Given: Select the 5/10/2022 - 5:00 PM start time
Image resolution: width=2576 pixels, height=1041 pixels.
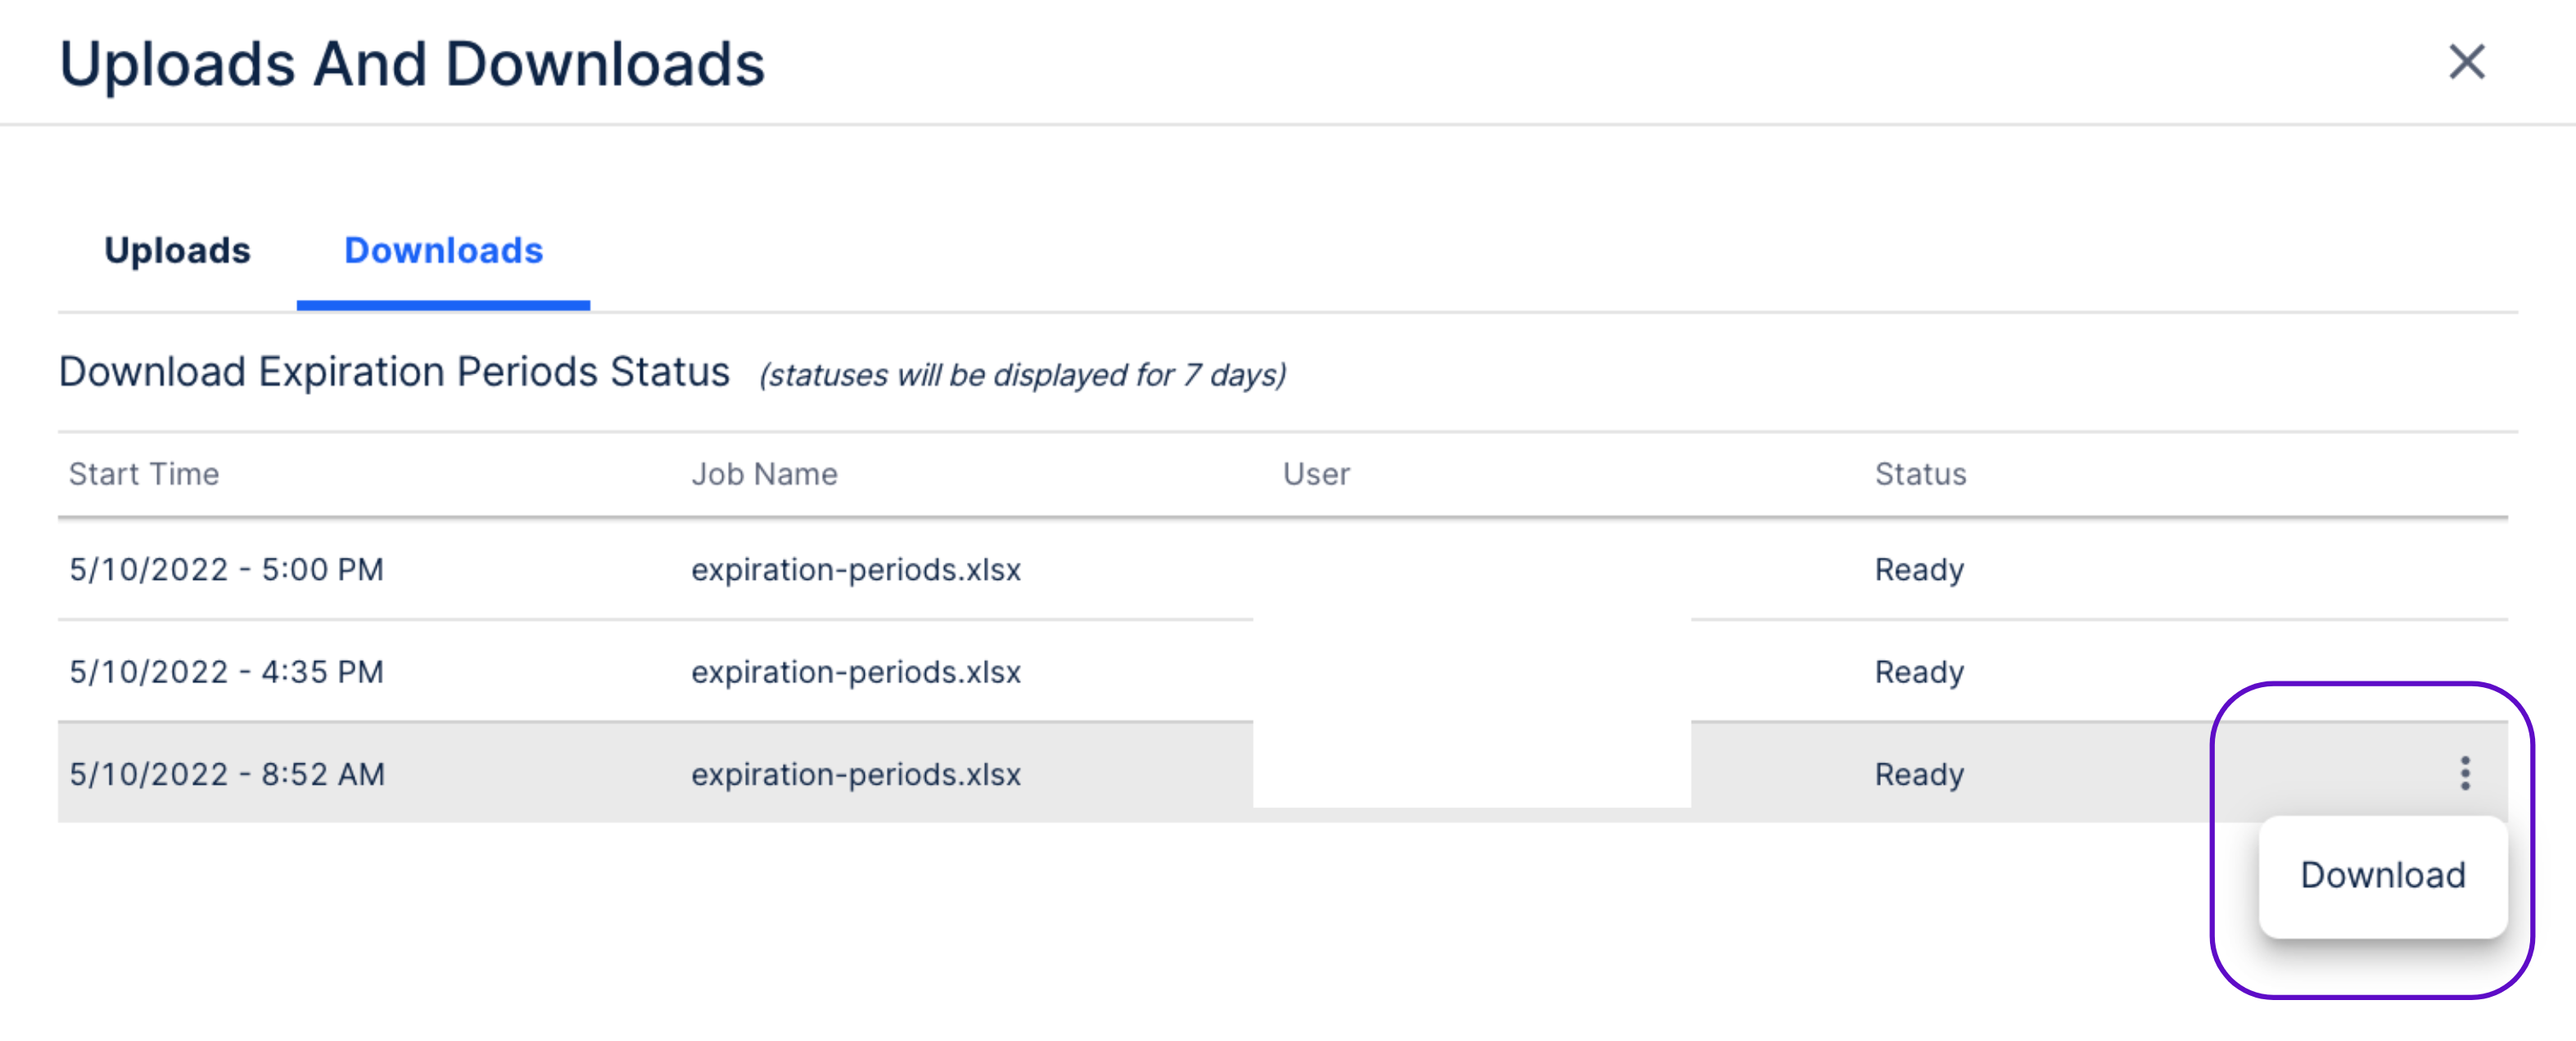Looking at the screenshot, I should point(226,570).
